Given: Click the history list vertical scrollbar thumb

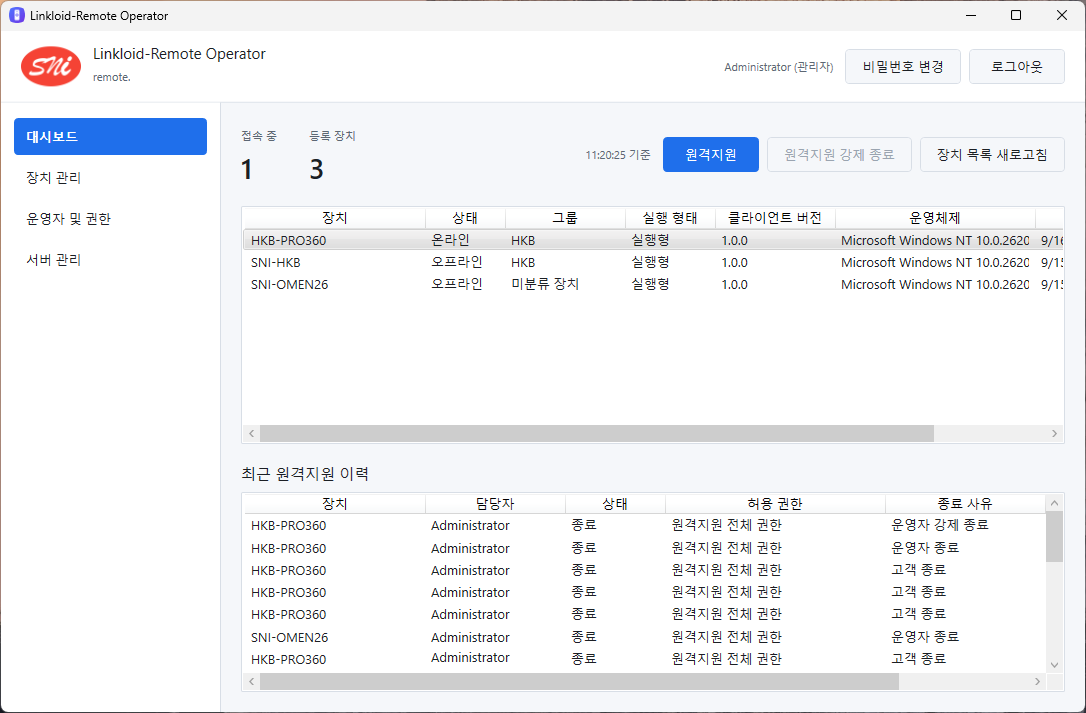Looking at the screenshot, I should (1054, 537).
